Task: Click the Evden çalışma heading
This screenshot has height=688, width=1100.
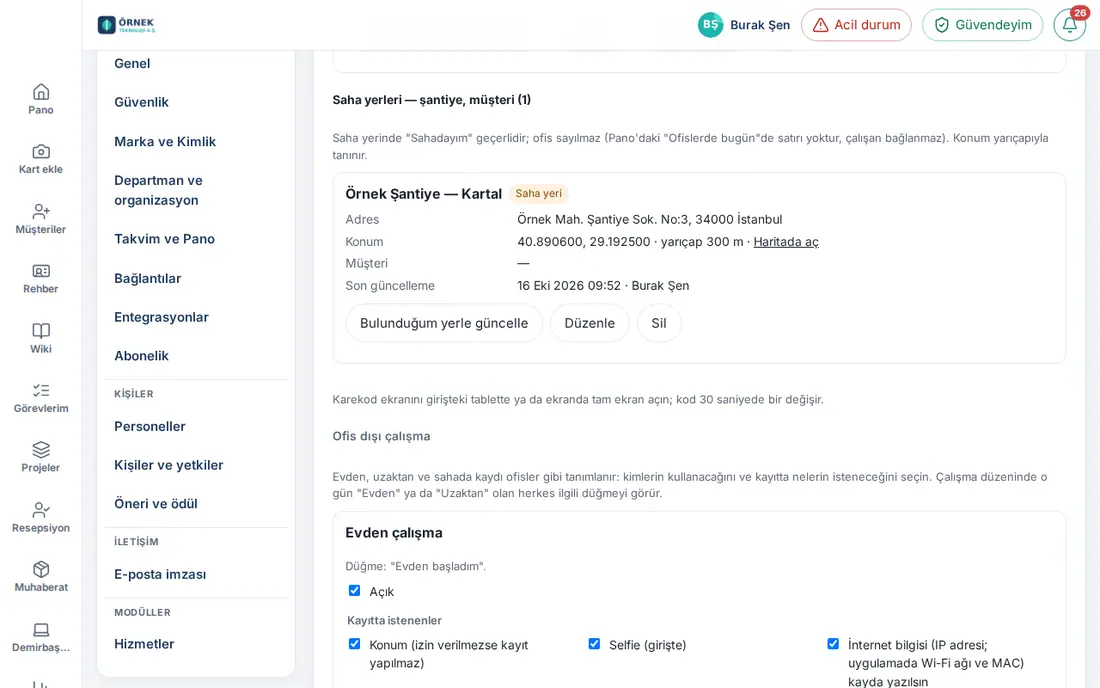Action: coord(394,533)
